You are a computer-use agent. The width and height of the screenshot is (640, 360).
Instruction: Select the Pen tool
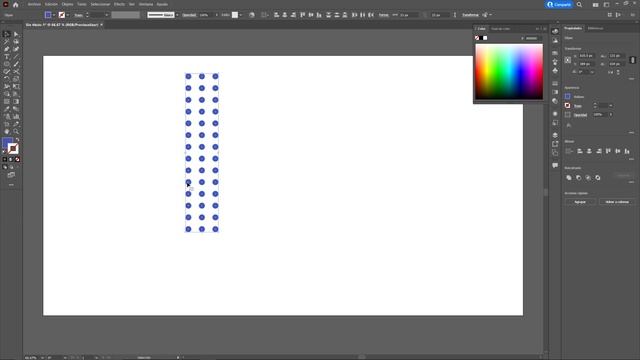(x=7, y=49)
